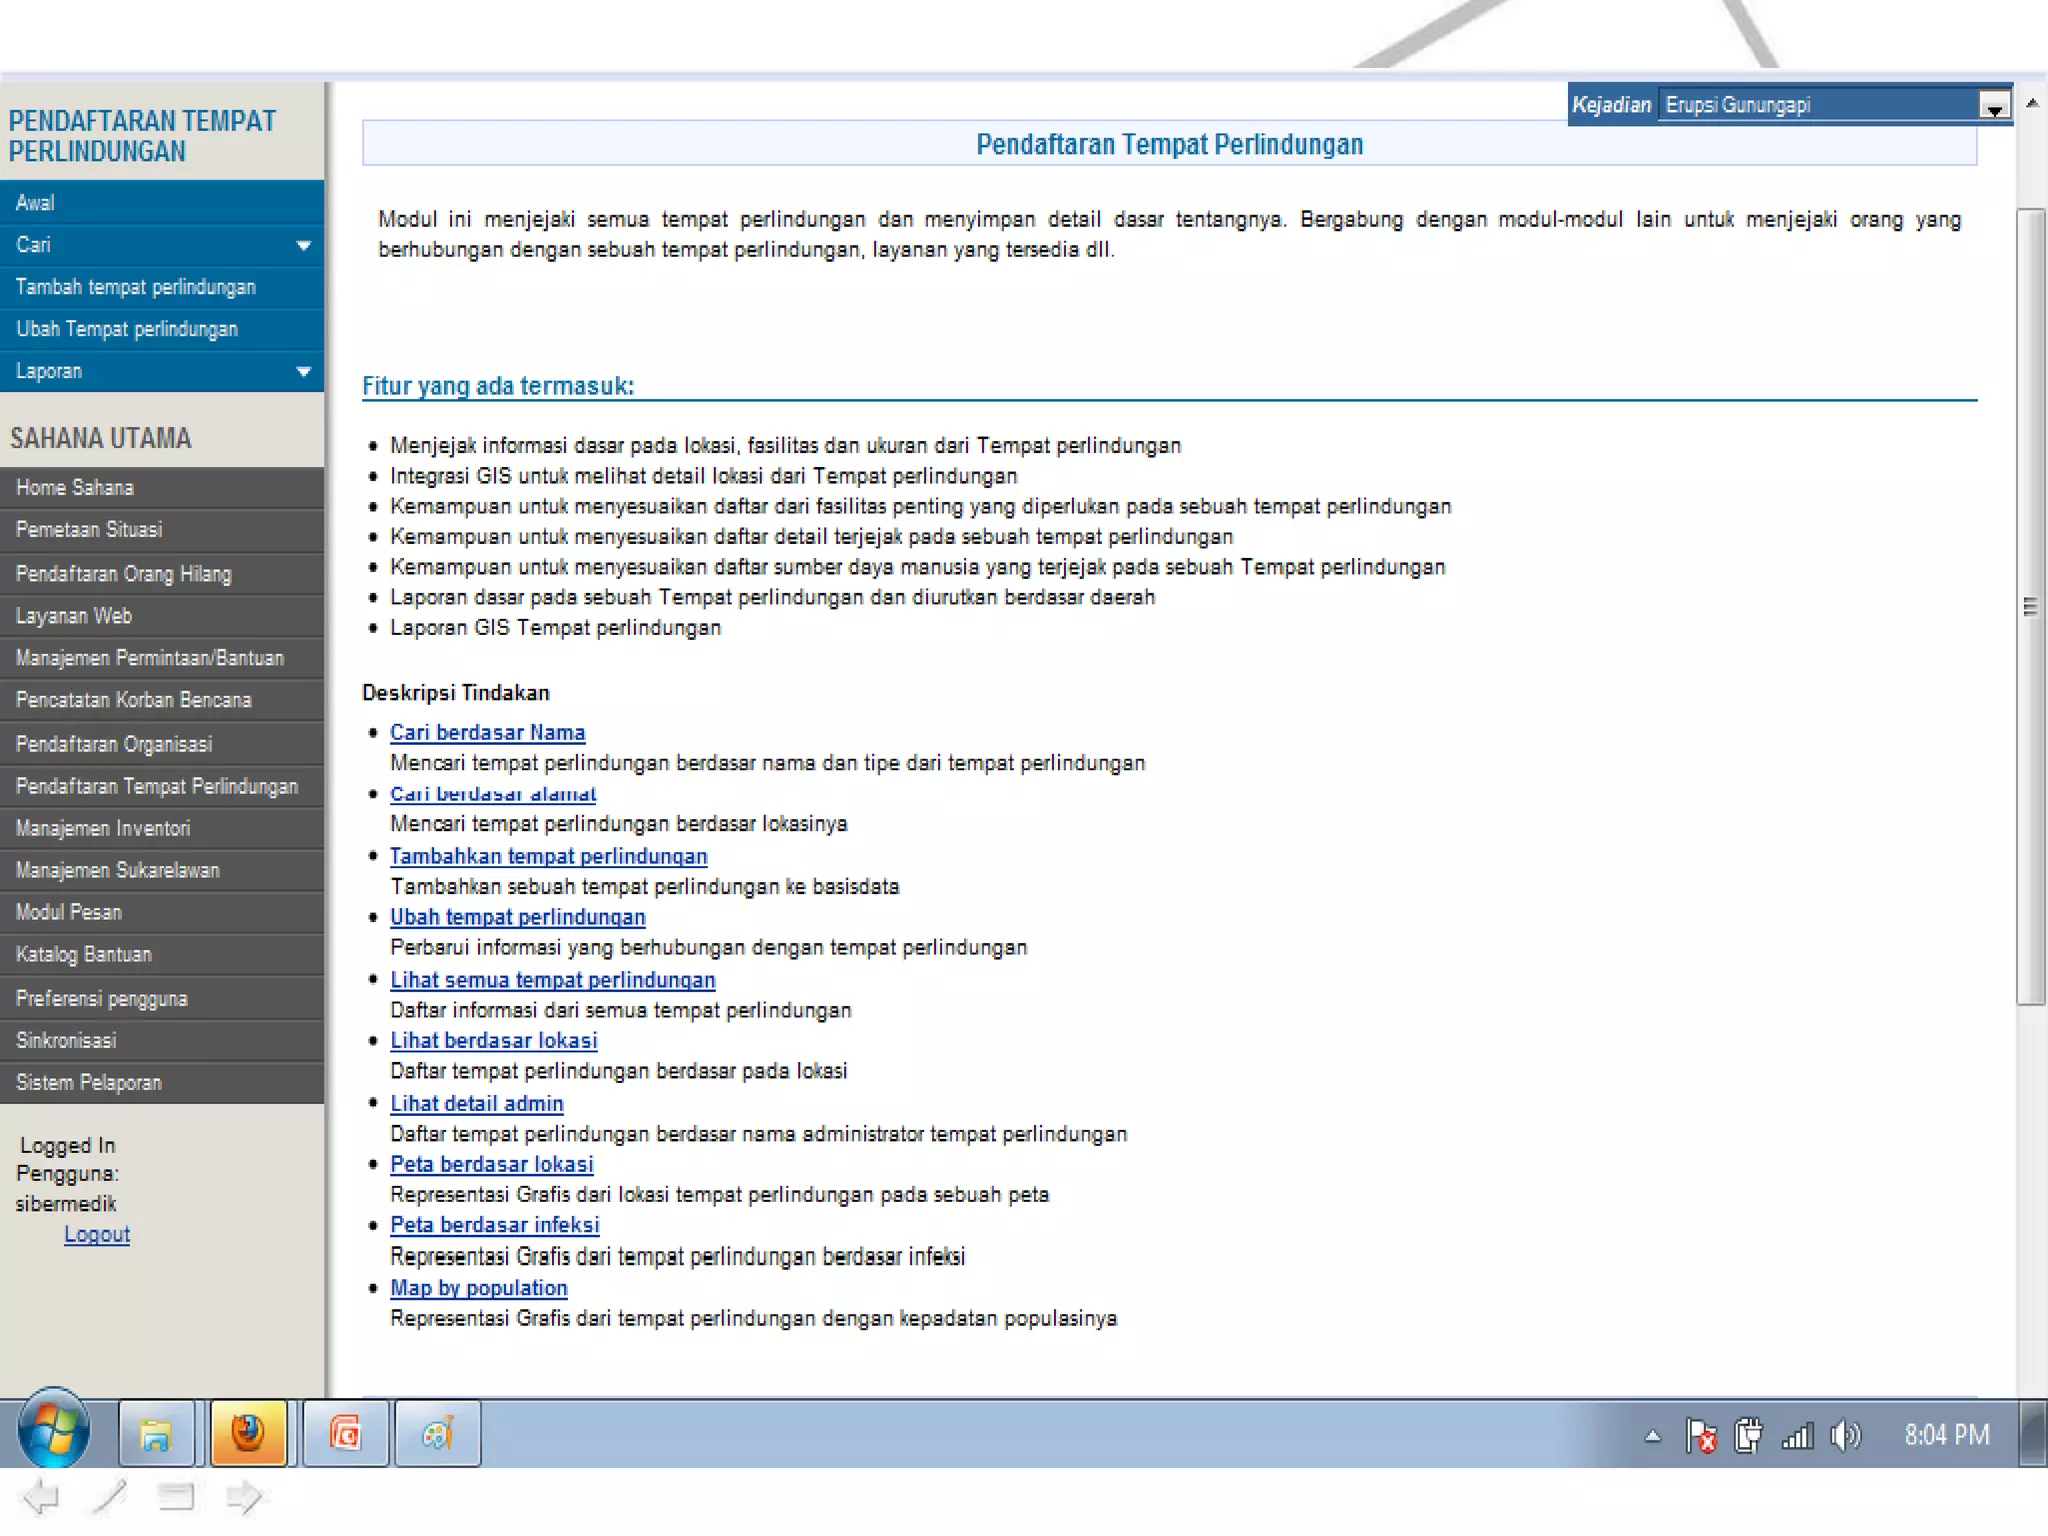Open Windows Explorer from taskbar
The width and height of the screenshot is (2048, 1536).
pyautogui.click(x=156, y=1434)
